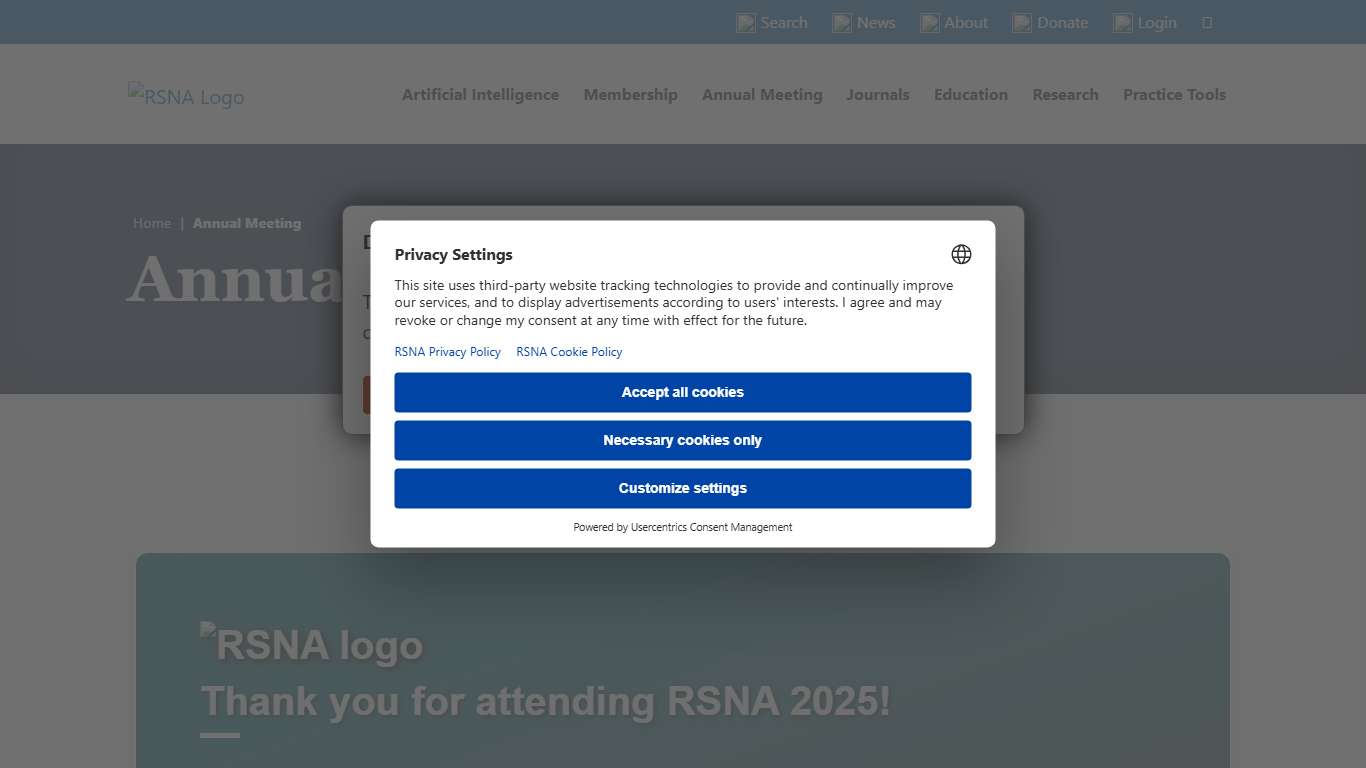
Task: Open Customize settings
Action: tap(682, 488)
